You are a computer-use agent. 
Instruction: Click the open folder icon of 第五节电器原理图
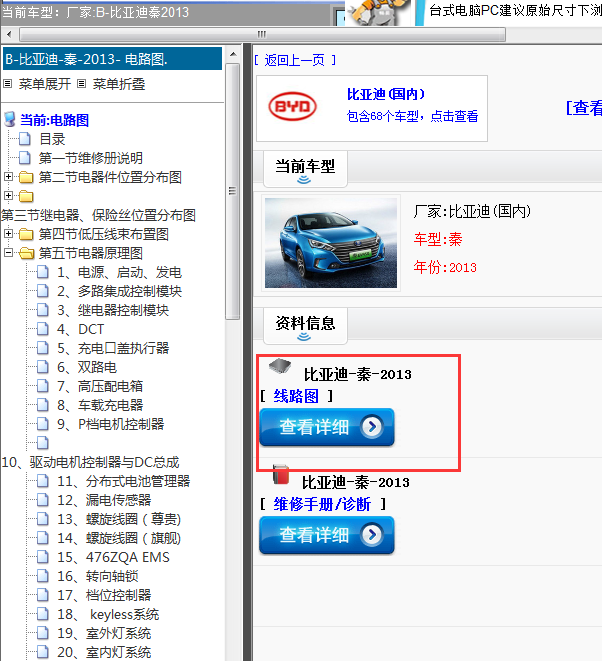pyautogui.click(x=27, y=253)
